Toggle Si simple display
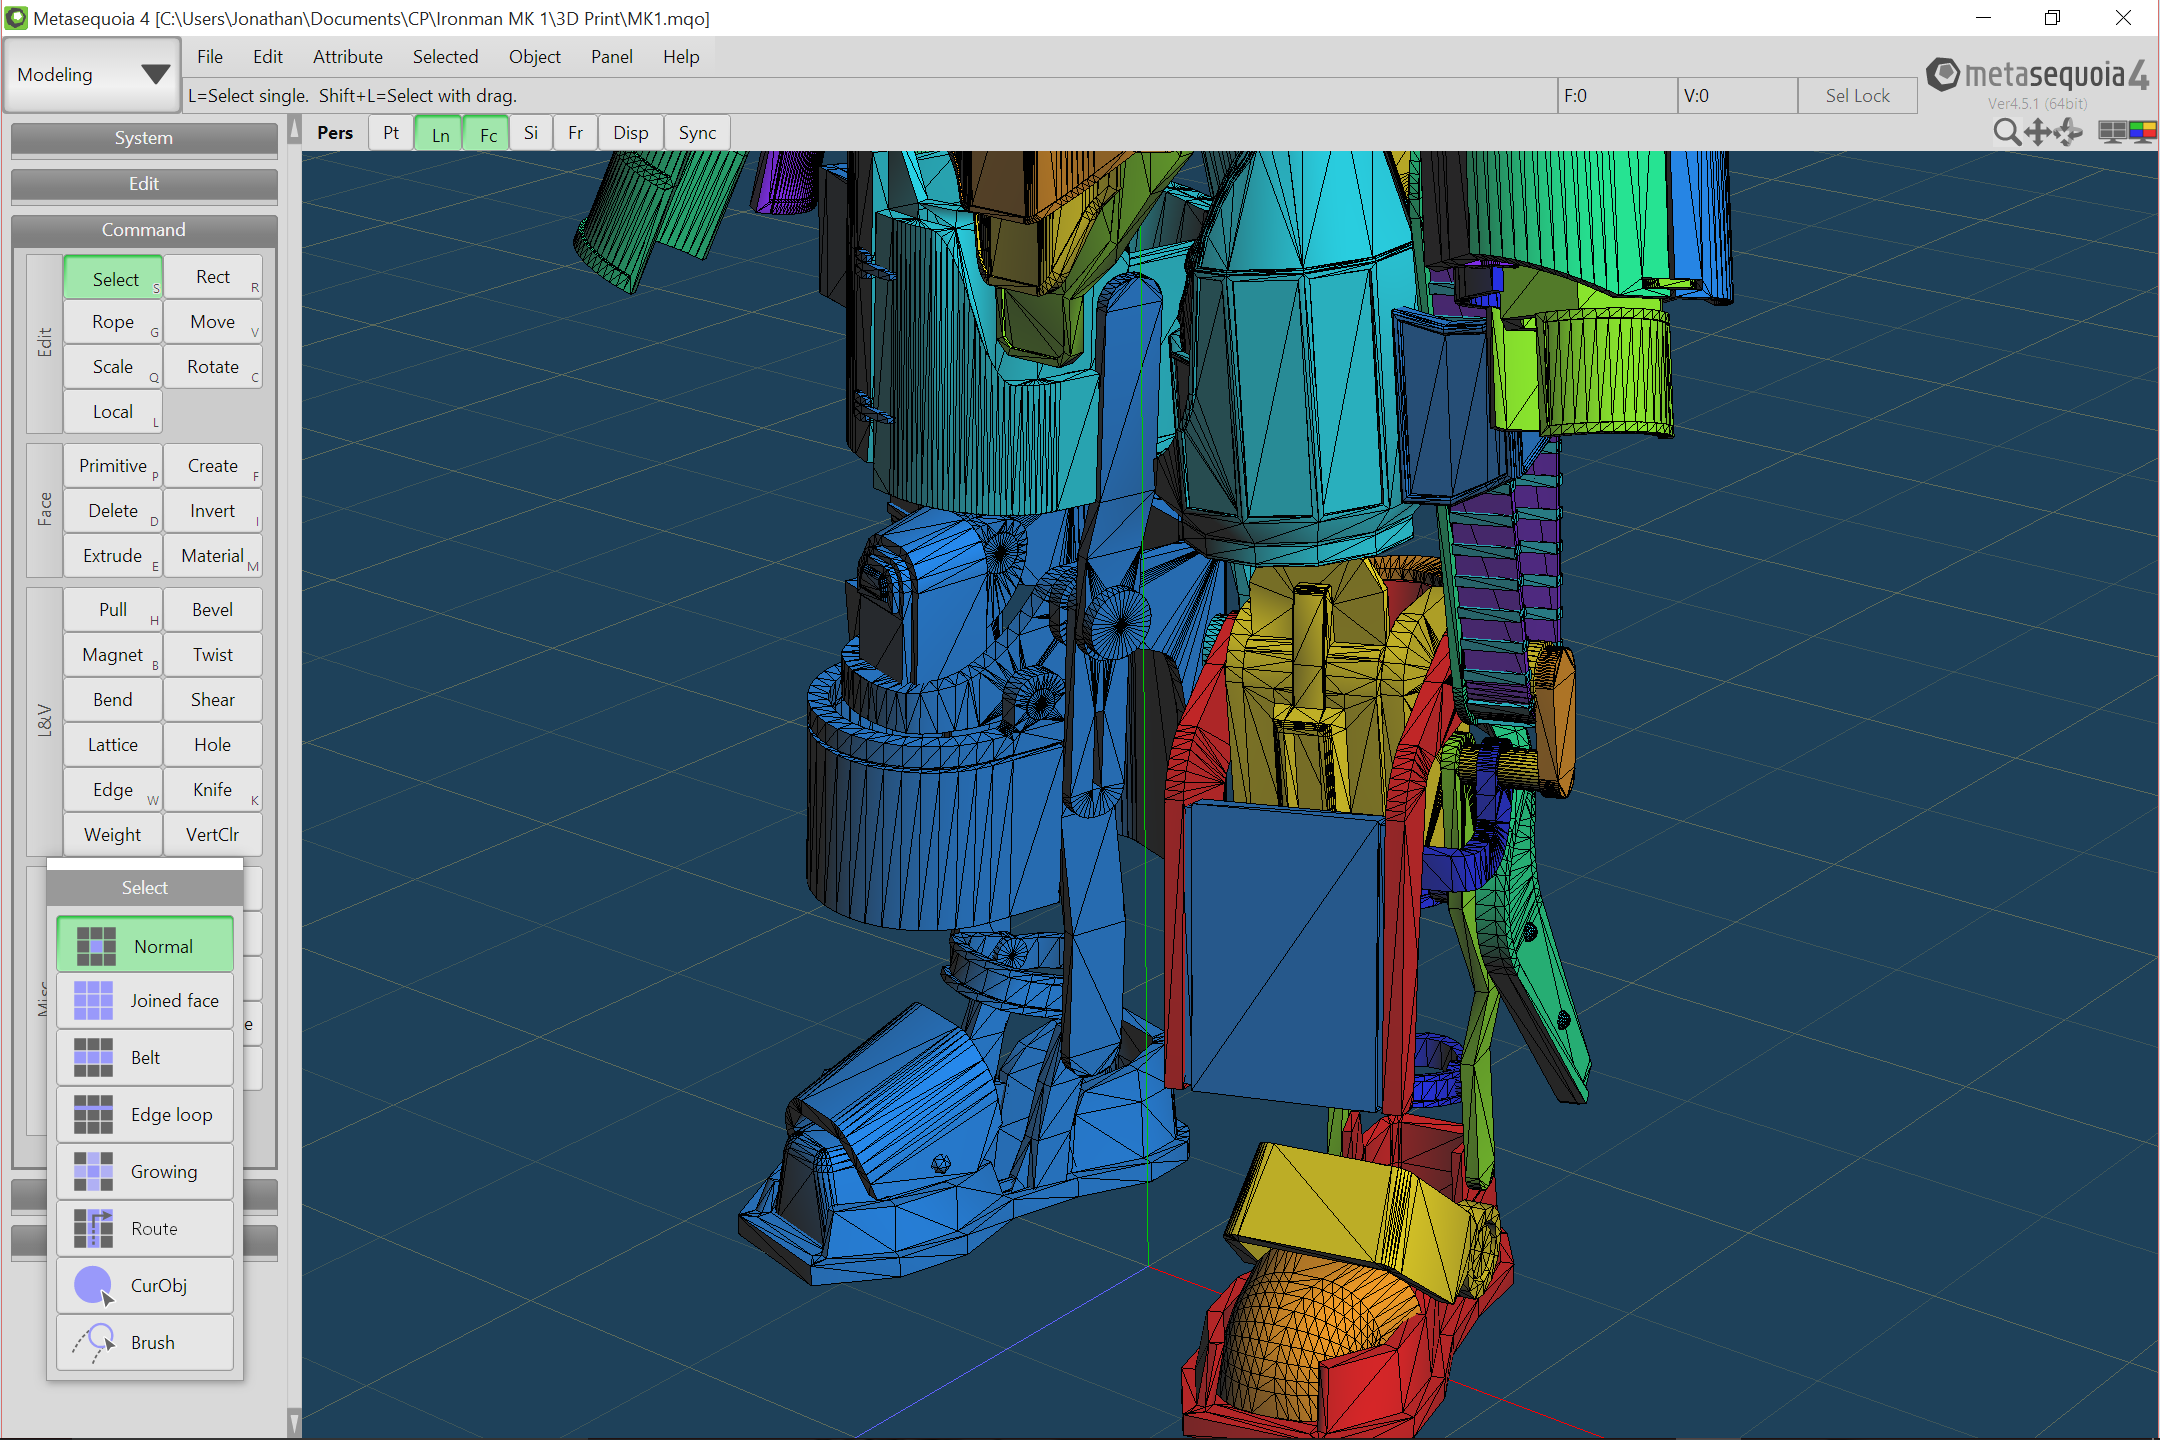The height and width of the screenshot is (1440, 2160). tap(531, 133)
